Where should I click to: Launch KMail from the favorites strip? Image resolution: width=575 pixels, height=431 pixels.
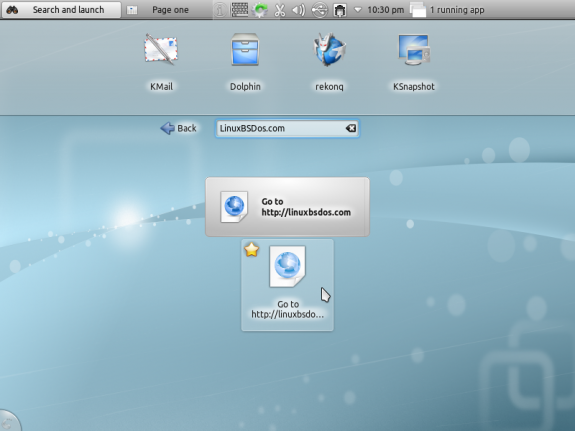[161, 62]
